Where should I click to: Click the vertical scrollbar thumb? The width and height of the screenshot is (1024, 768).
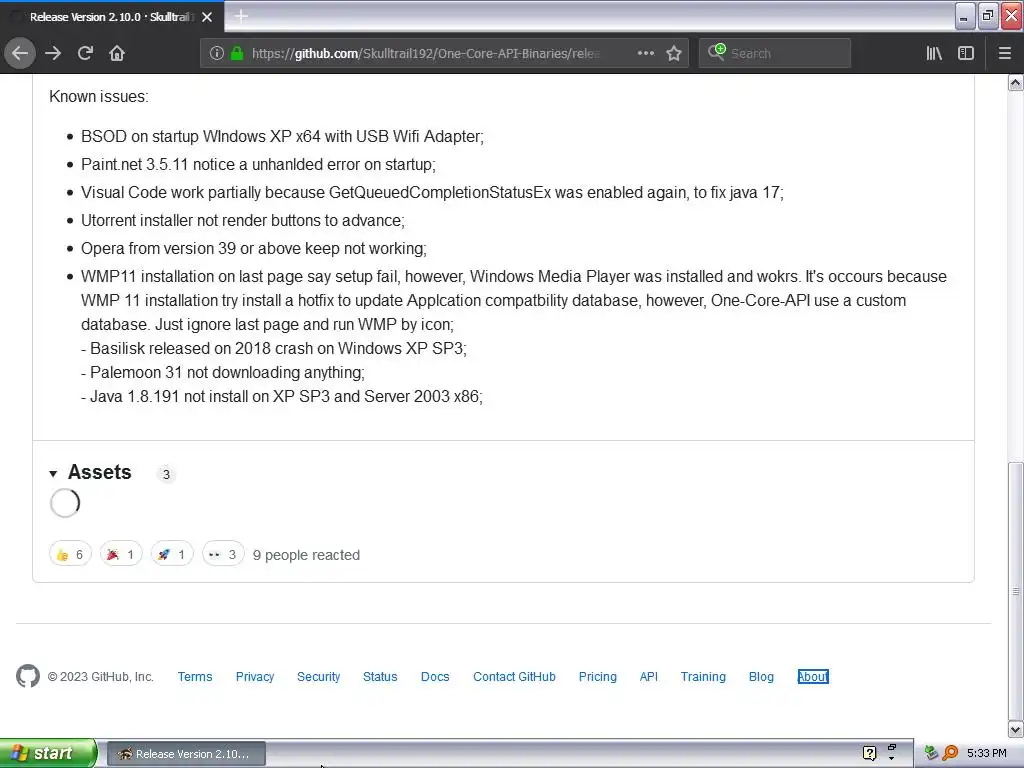(1016, 590)
